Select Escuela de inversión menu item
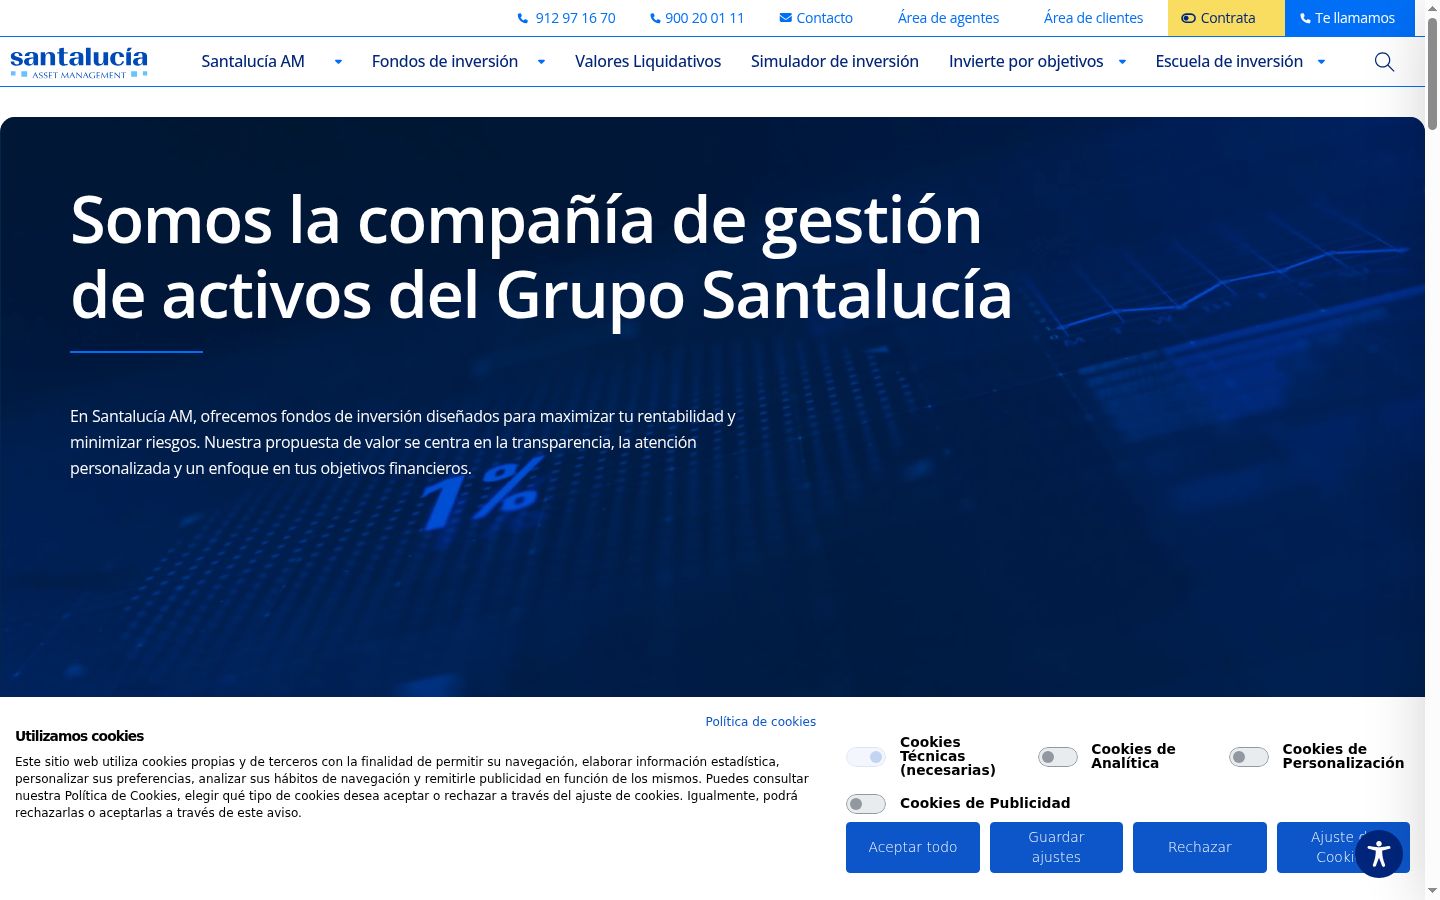1440x900 pixels. tap(1229, 62)
